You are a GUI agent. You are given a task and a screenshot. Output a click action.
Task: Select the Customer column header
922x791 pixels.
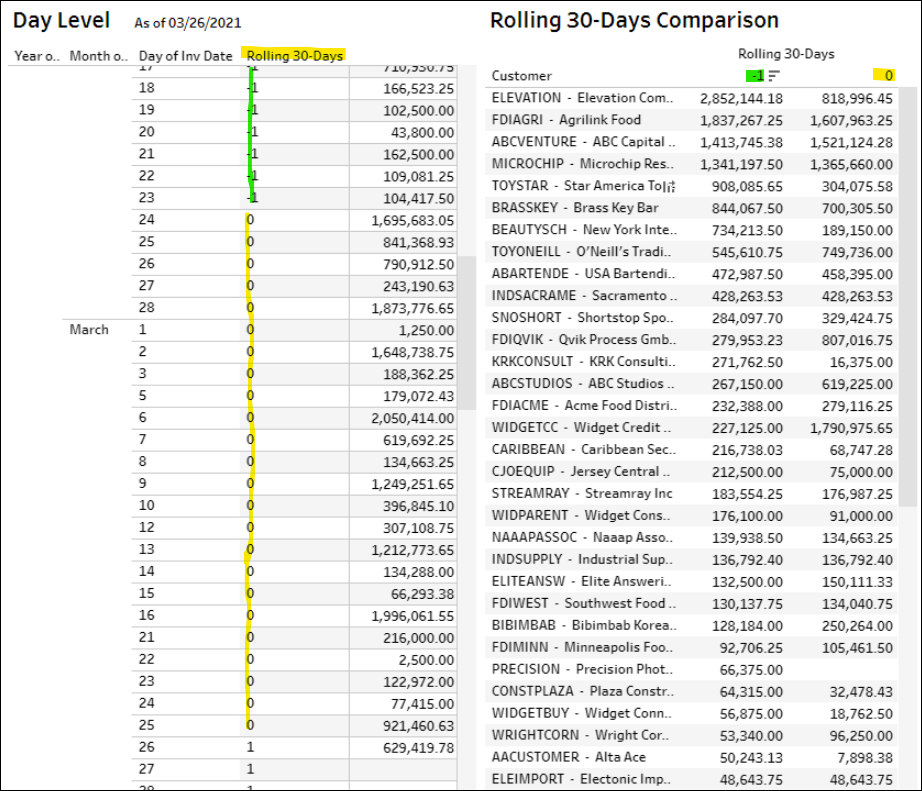(521, 76)
